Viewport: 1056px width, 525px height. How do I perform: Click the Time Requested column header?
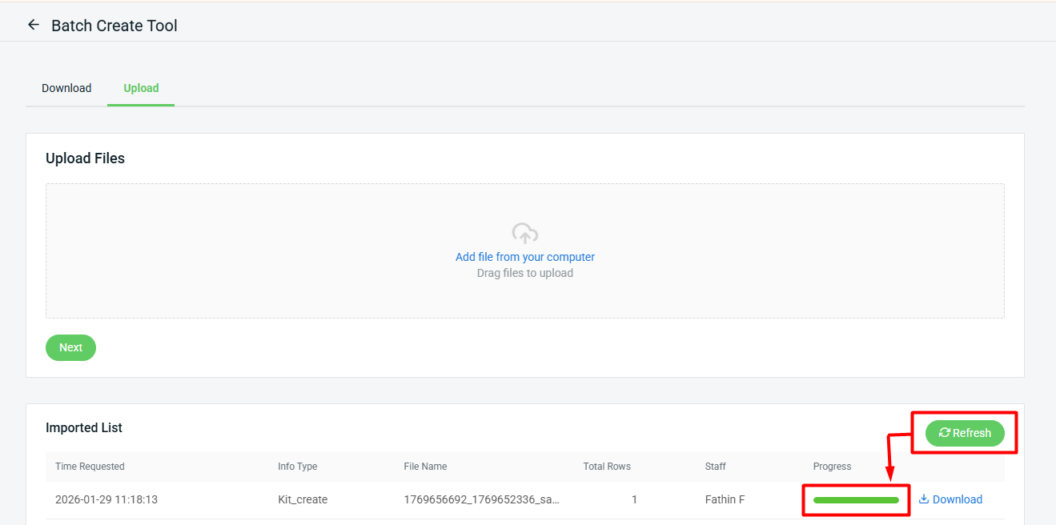pyautogui.click(x=90, y=466)
